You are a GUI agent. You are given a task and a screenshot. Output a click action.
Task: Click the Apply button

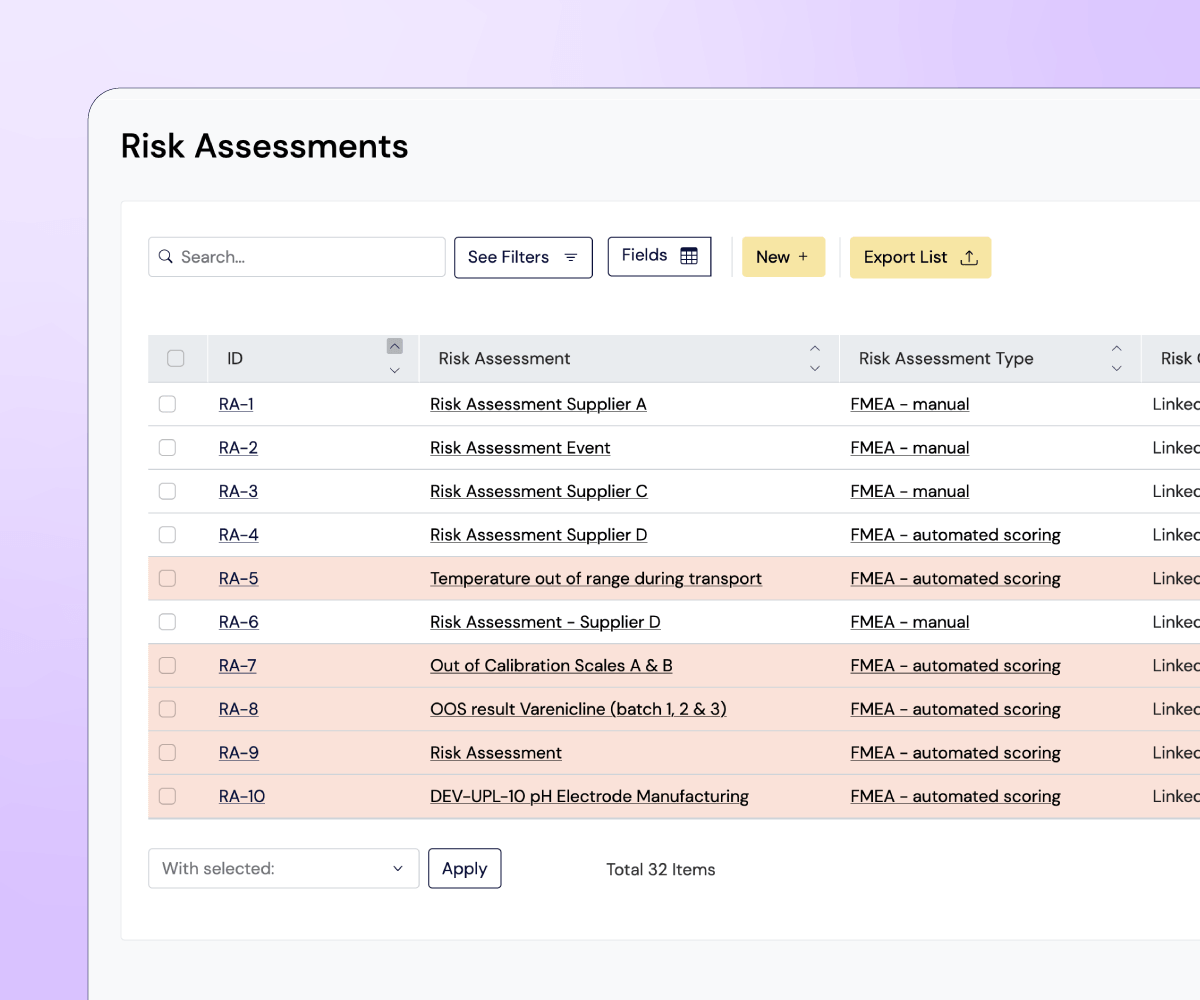(x=465, y=868)
